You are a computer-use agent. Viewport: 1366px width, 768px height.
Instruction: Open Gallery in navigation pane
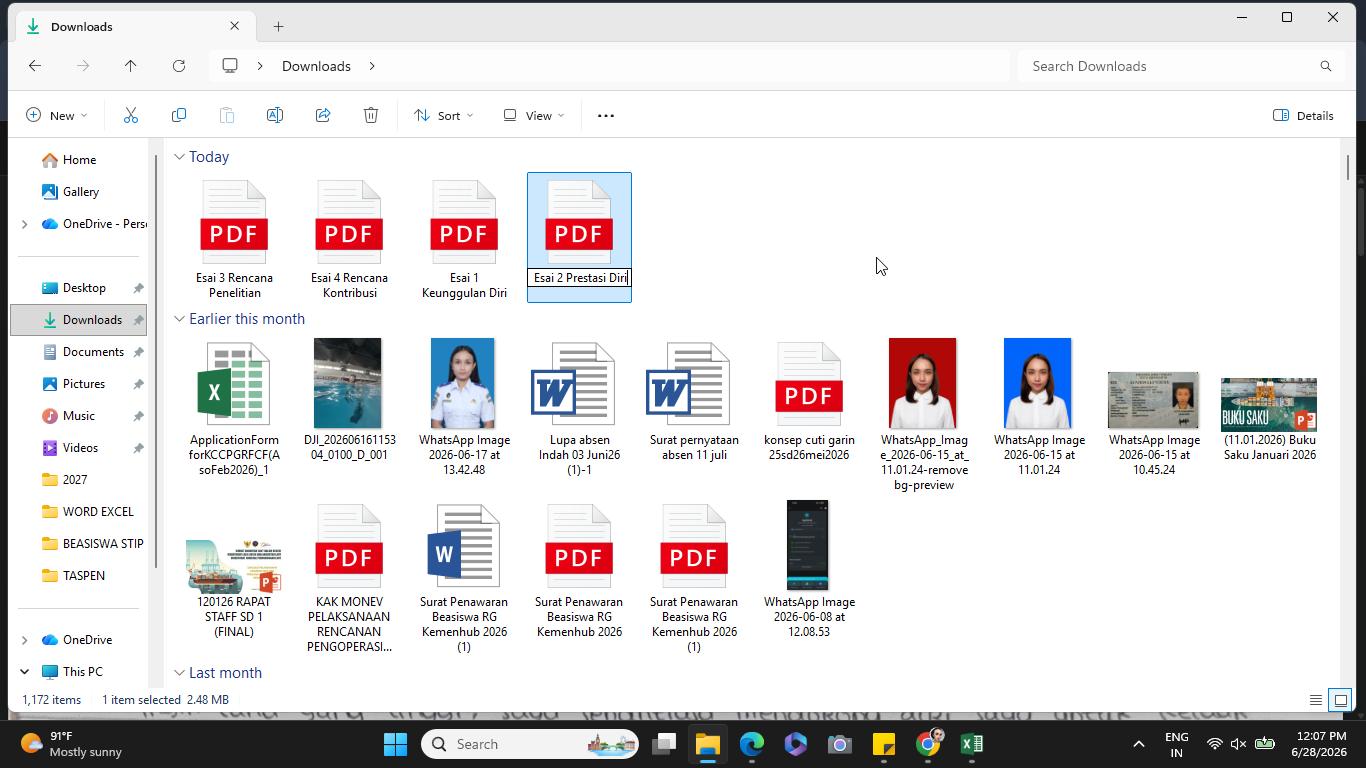click(78, 192)
